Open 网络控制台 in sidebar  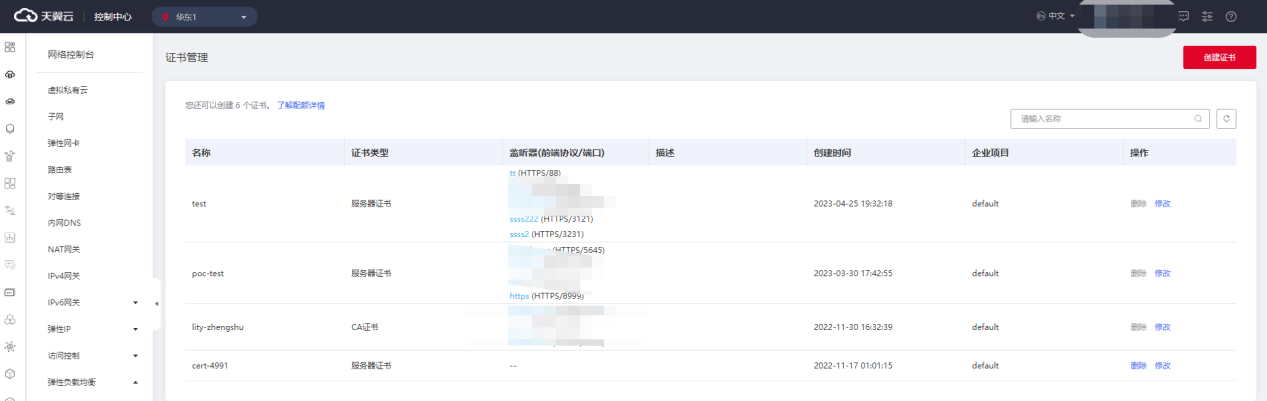pyautogui.click(x=71, y=54)
